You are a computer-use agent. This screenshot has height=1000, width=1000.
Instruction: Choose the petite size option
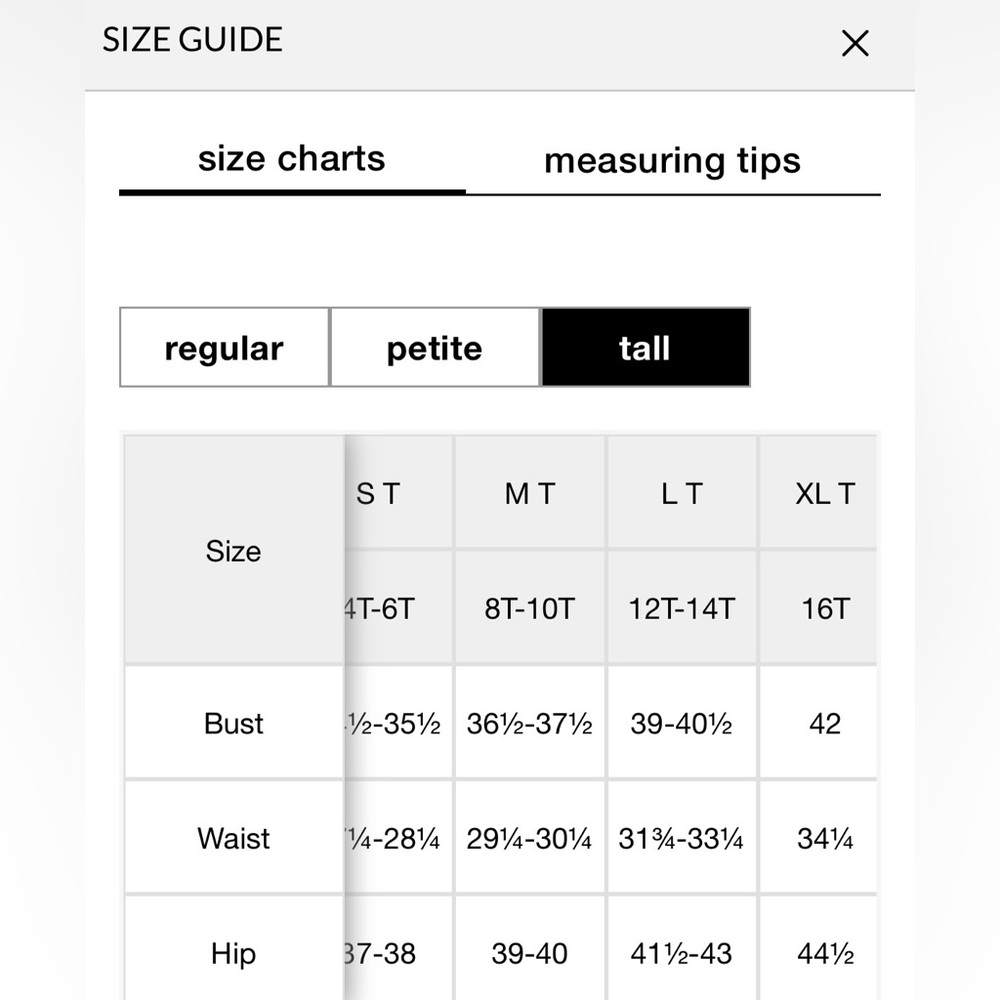[x=435, y=348]
